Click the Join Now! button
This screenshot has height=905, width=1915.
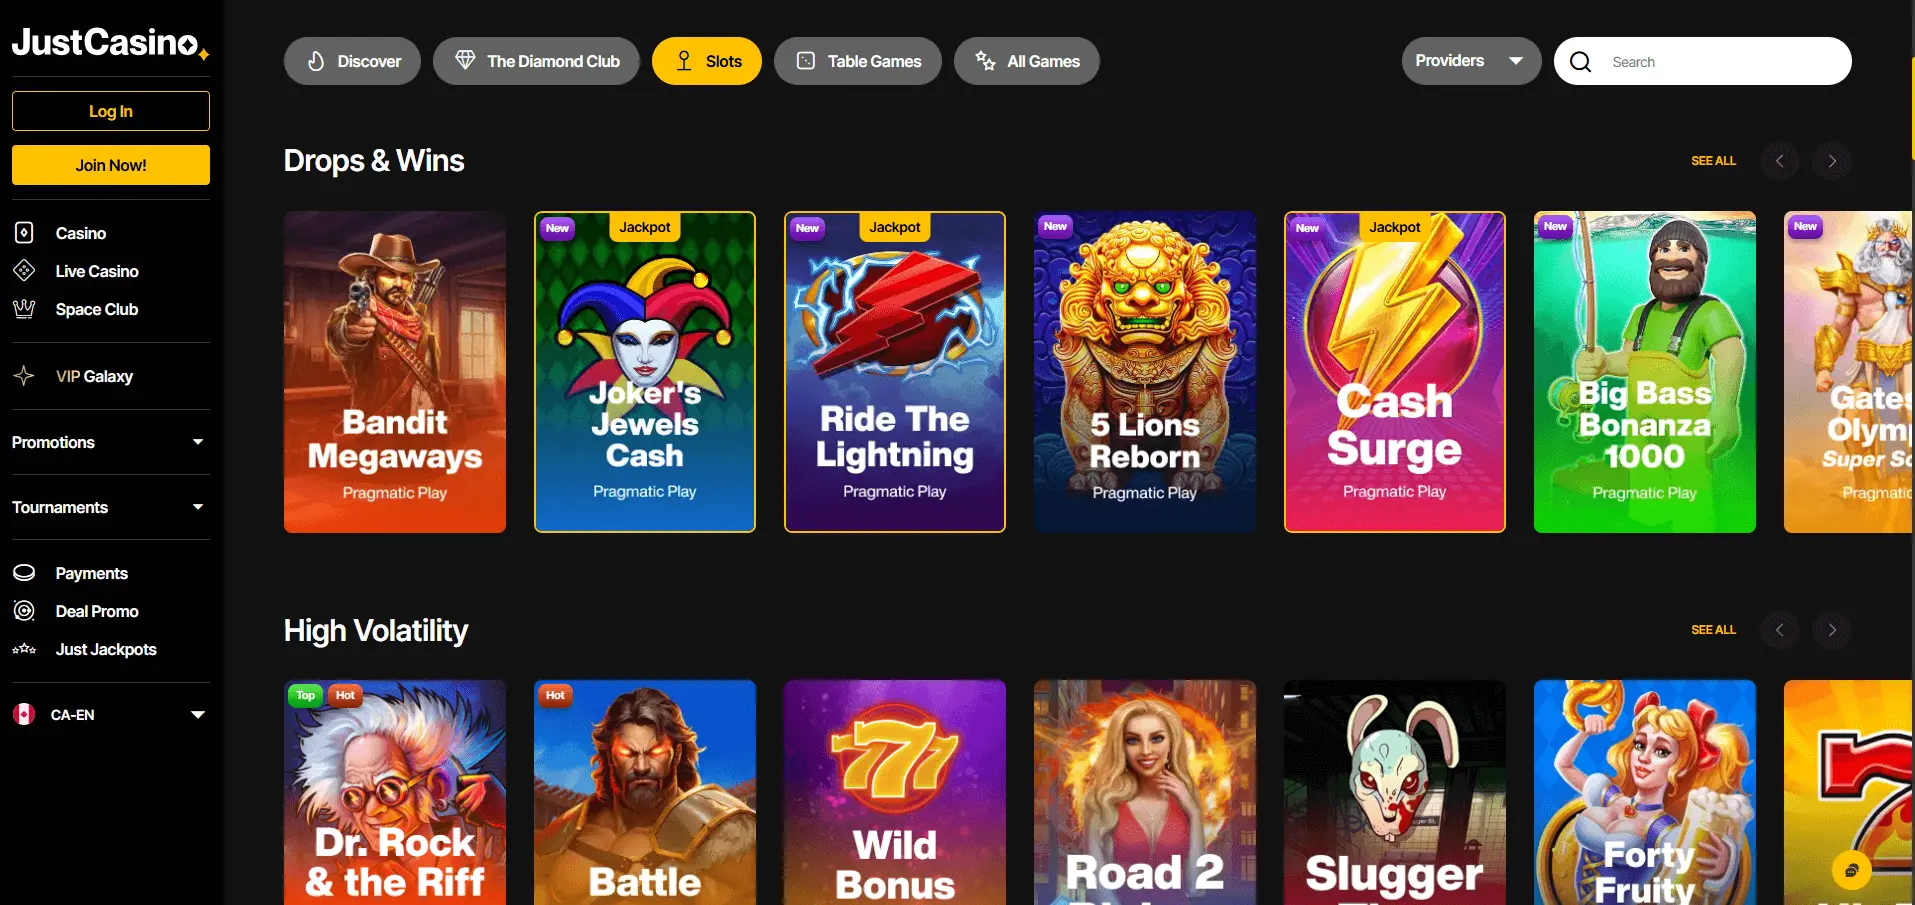click(111, 165)
